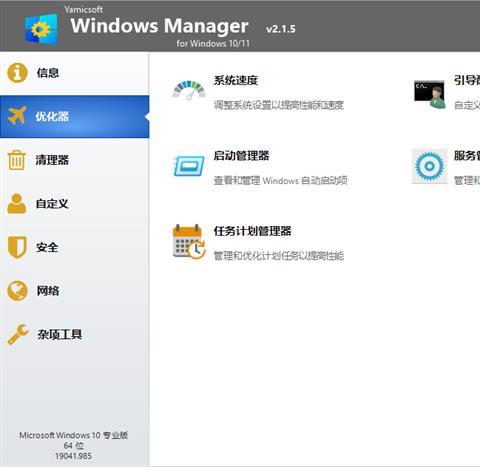Click the Windows Manager logo icon
480x467 pixels.
point(42,29)
